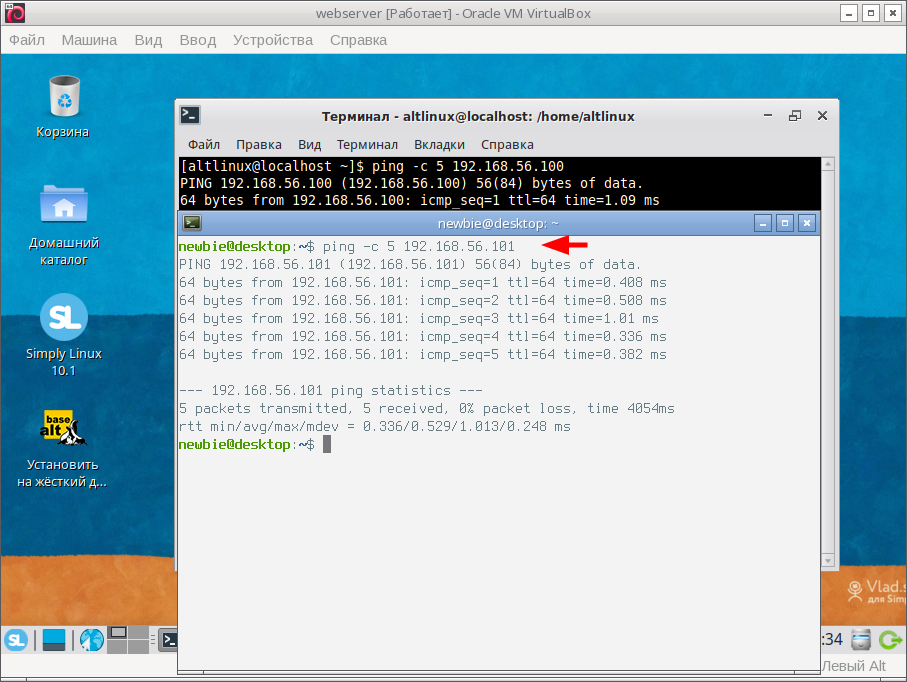Click the newbie@desktop window's terminal icon
Screen dimensions: 907x682
[x=191, y=223]
